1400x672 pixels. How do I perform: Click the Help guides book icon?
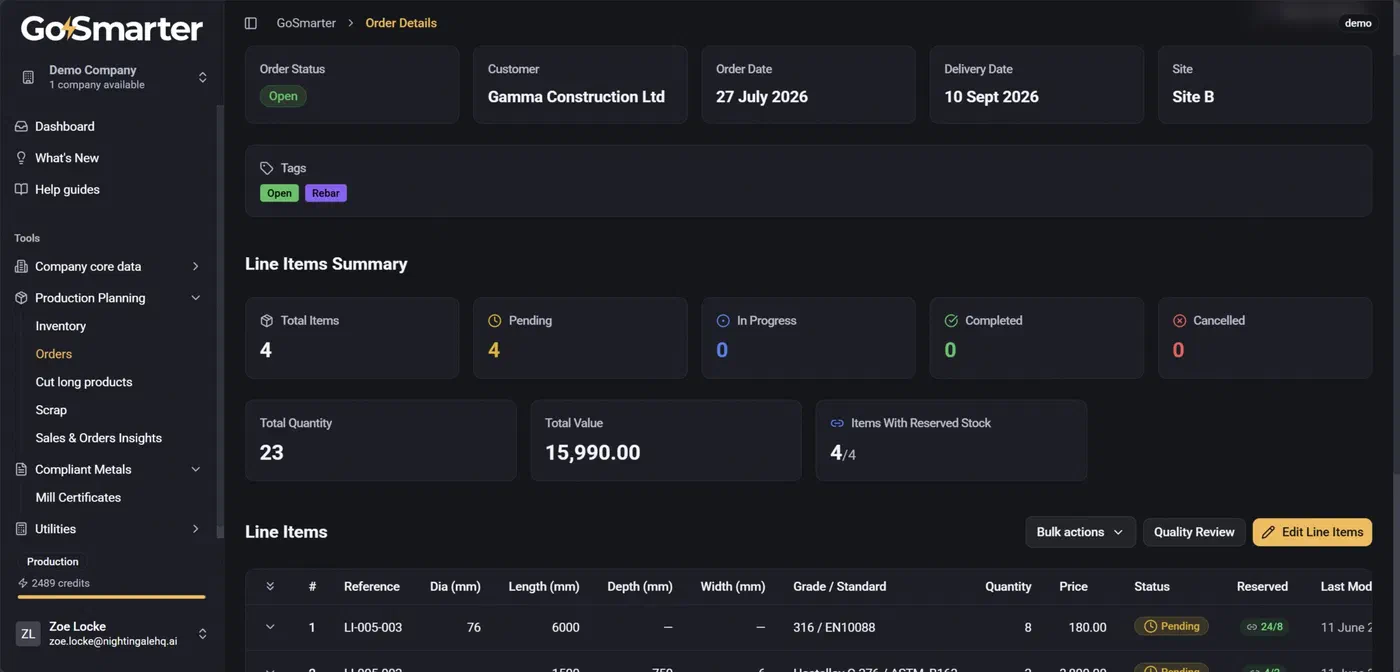pyautogui.click(x=21, y=189)
